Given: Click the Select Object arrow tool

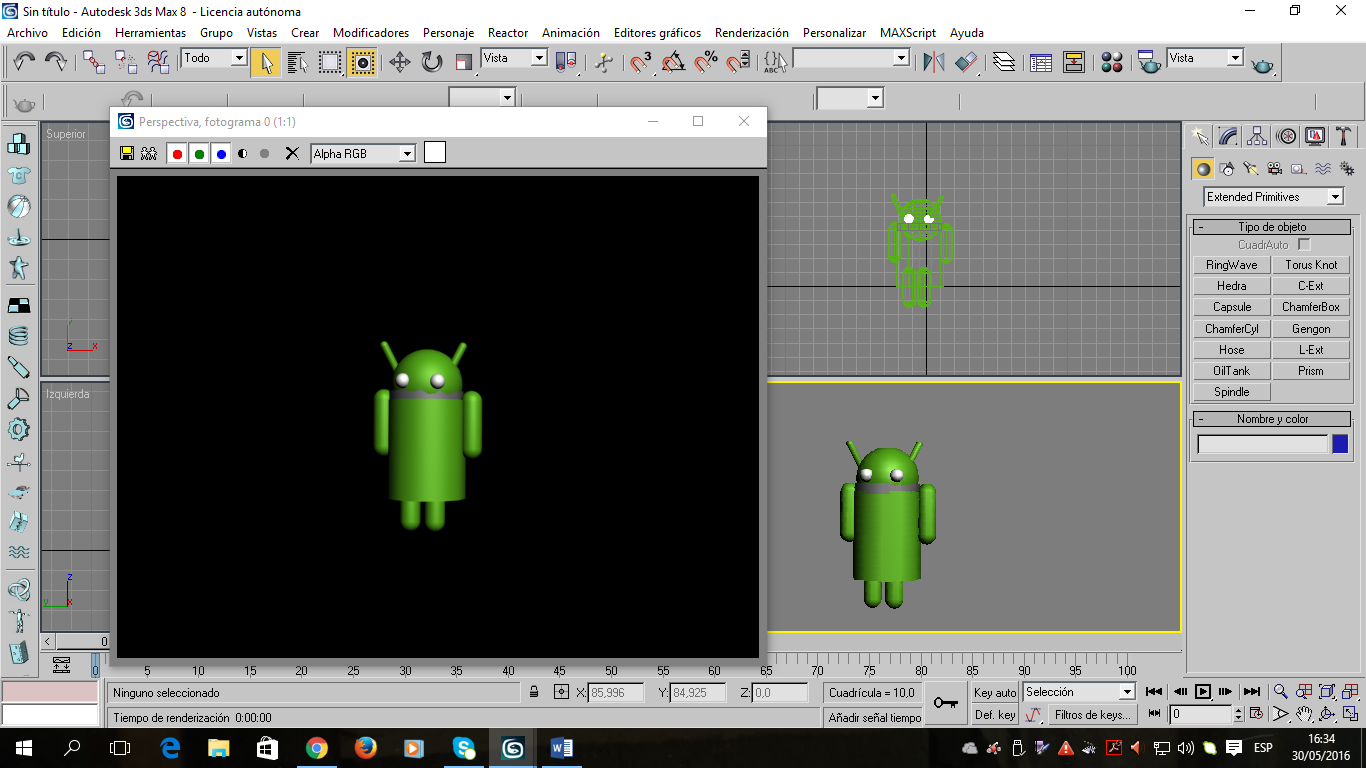Looking at the screenshot, I should [x=265, y=62].
